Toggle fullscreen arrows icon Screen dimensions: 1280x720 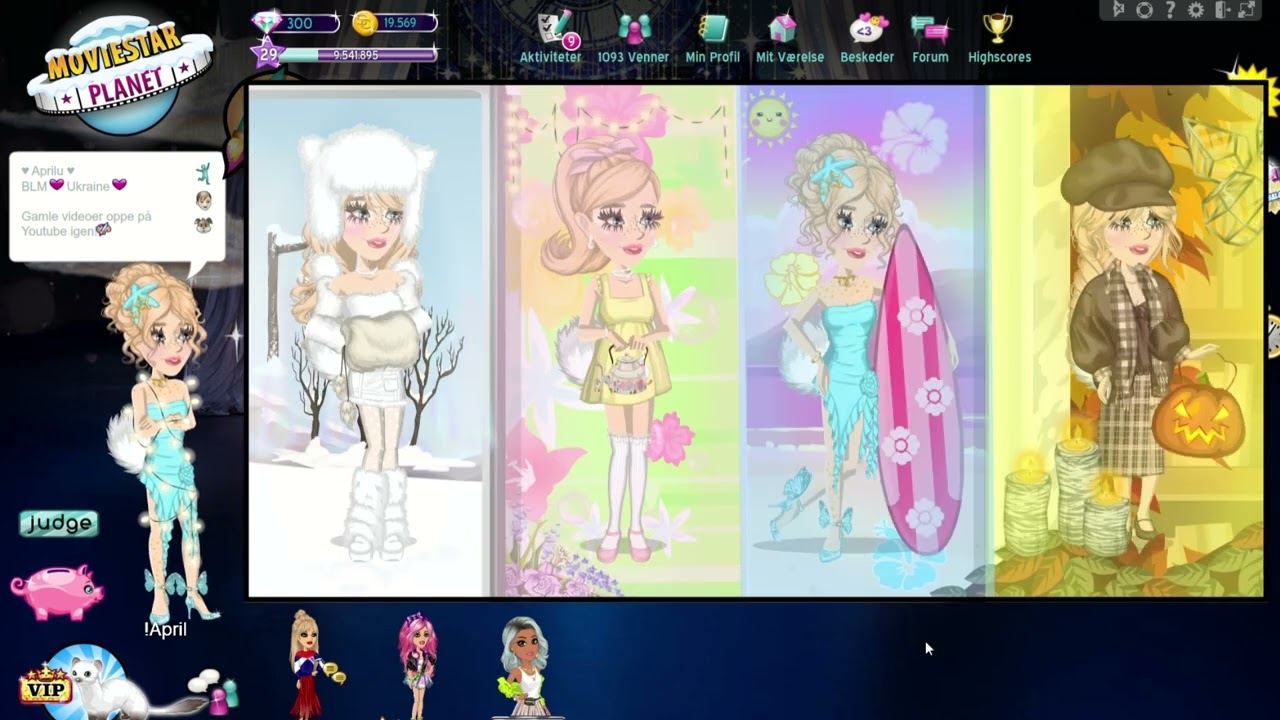[1247, 10]
